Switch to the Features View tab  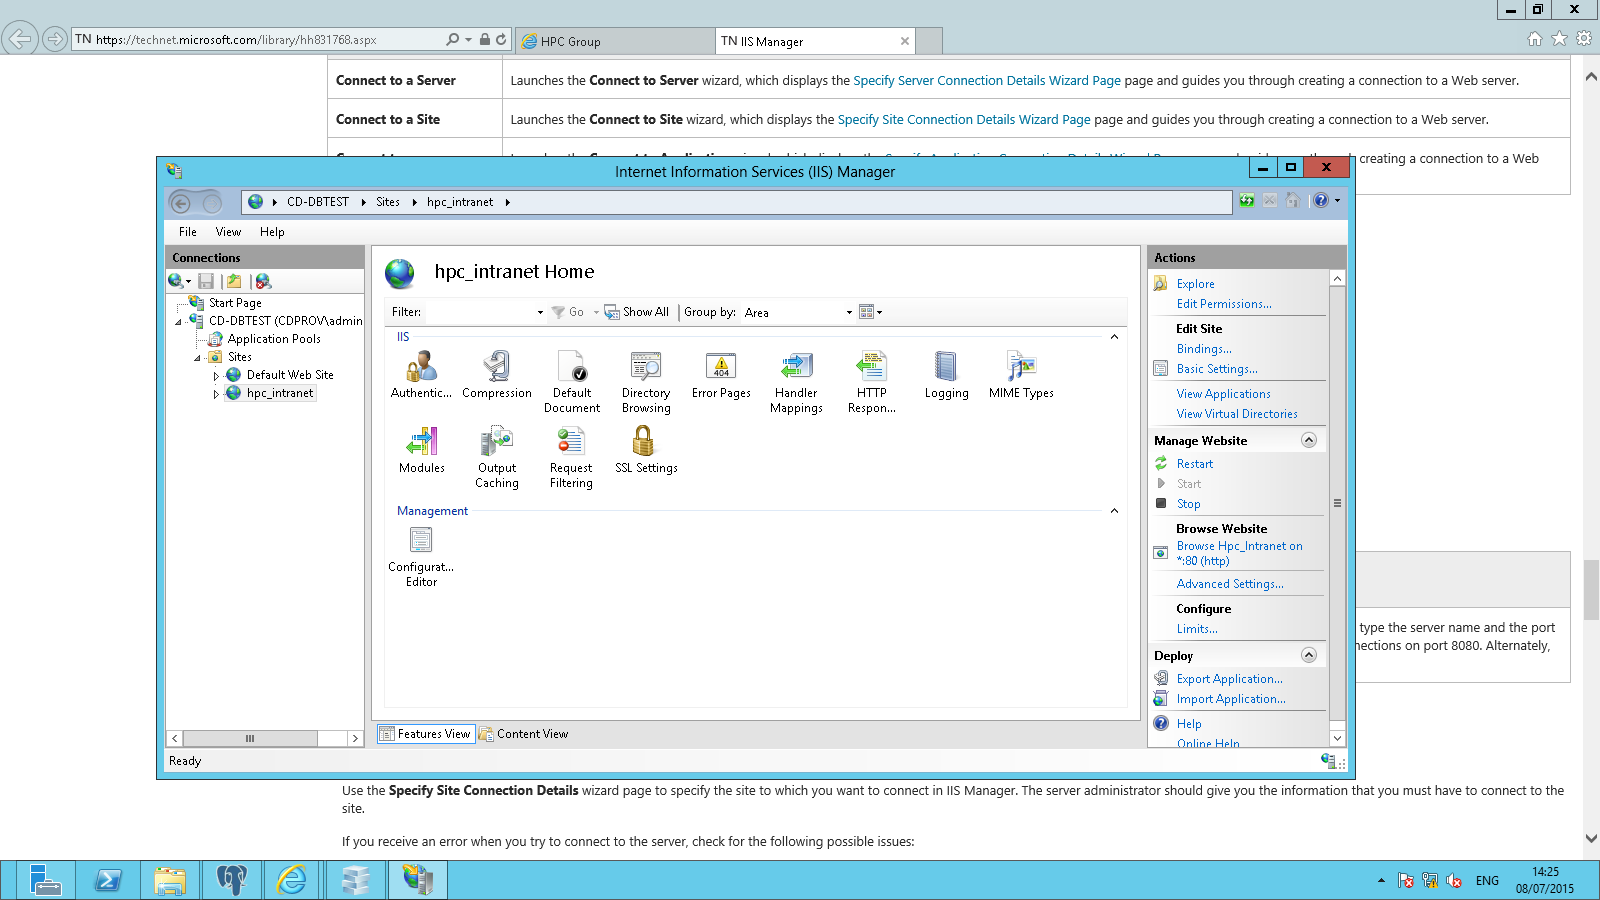425,734
